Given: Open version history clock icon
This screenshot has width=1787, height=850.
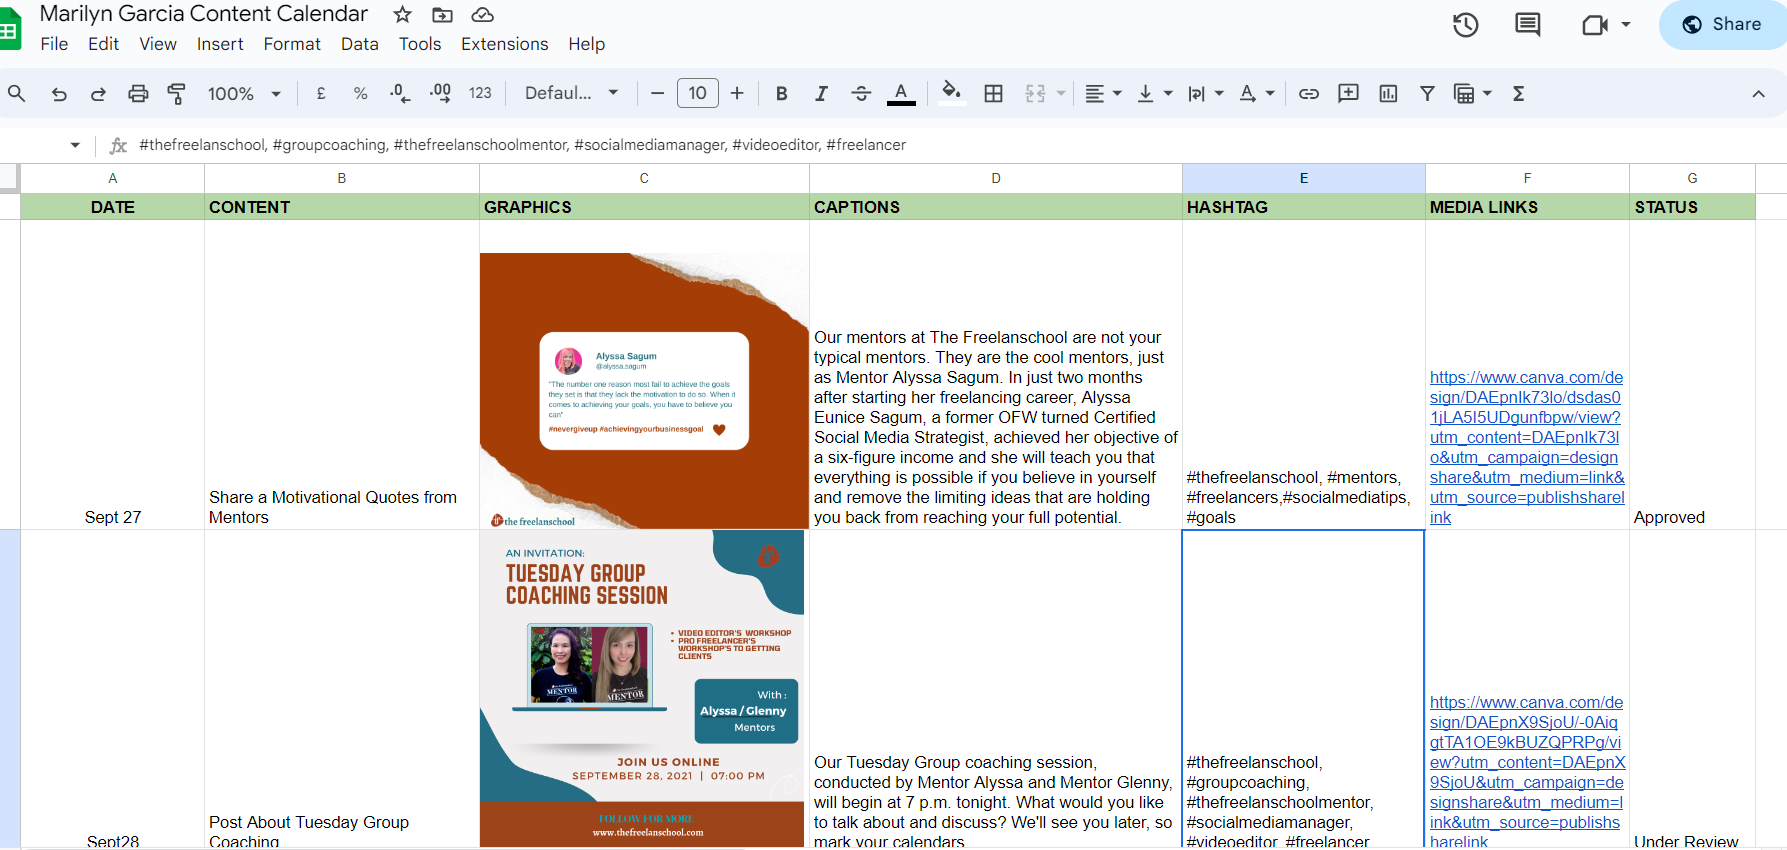Looking at the screenshot, I should coord(1465,25).
